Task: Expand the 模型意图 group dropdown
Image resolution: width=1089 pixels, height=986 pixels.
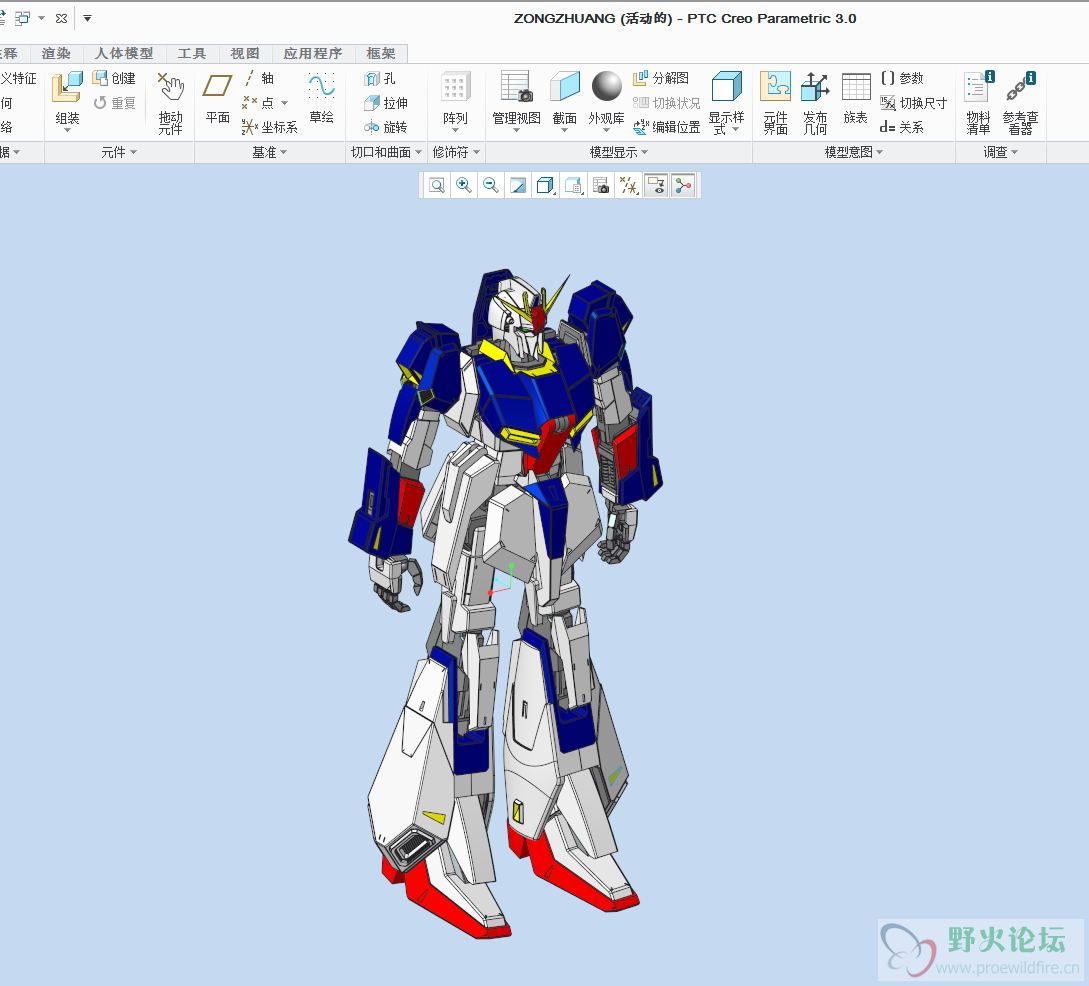Action: (854, 152)
